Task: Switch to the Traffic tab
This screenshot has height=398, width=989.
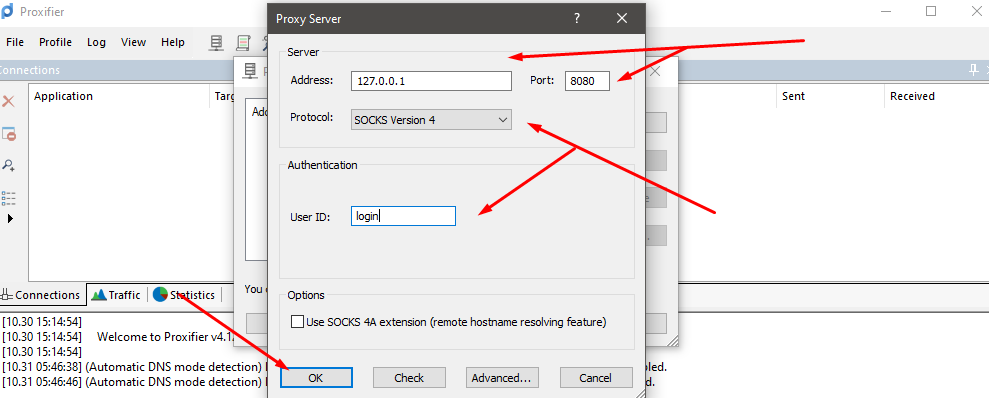Action: point(117,295)
